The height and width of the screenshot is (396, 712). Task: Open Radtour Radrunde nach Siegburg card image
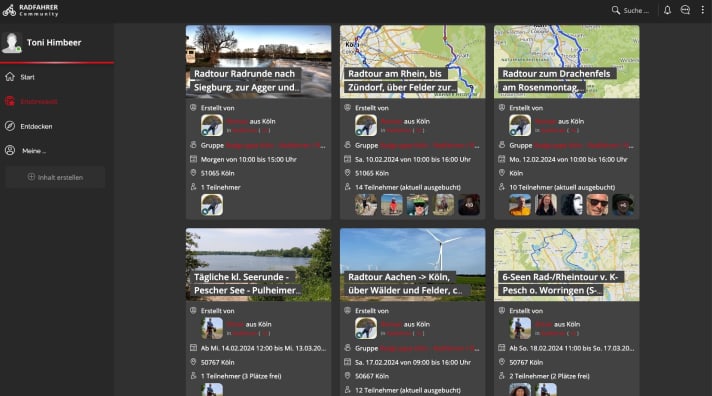[x=258, y=62]
